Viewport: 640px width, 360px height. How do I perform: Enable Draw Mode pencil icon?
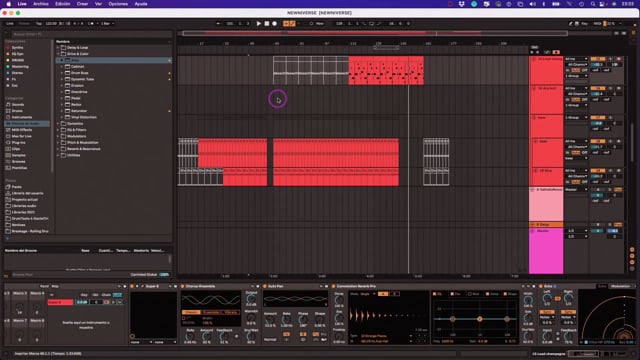coord(571,24)
